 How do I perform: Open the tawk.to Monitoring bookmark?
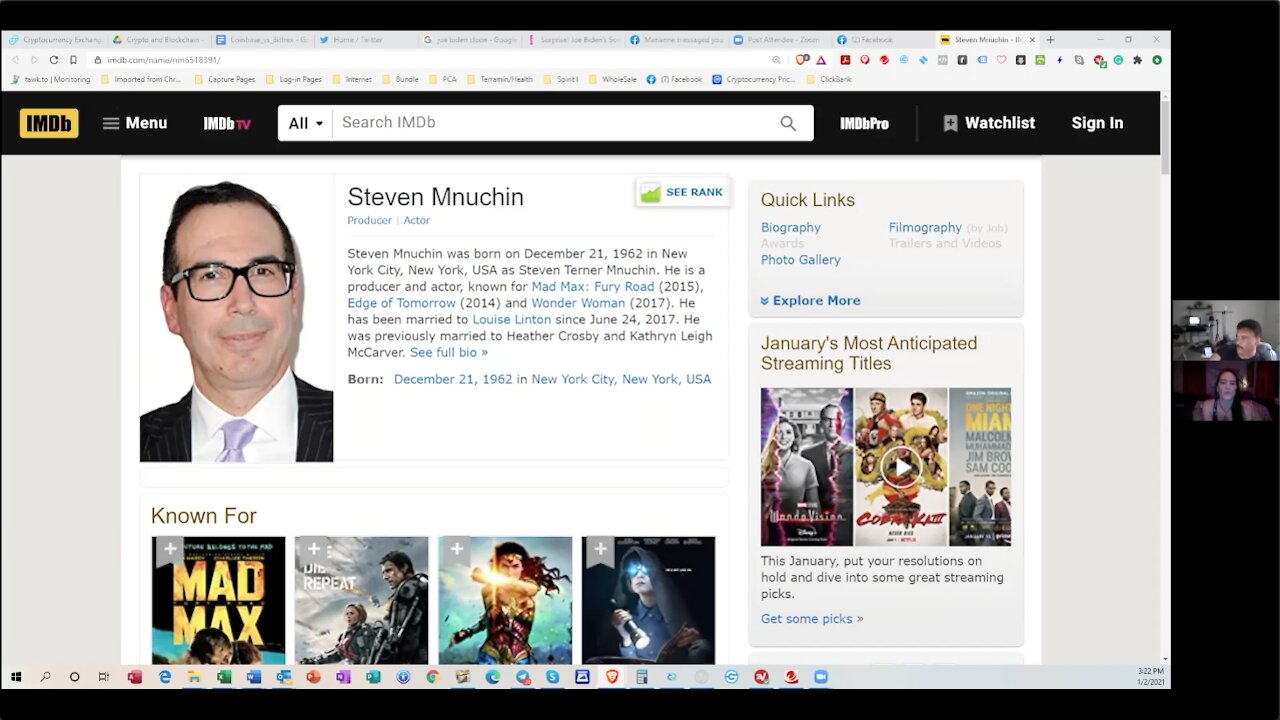click(x=50, y=79)
